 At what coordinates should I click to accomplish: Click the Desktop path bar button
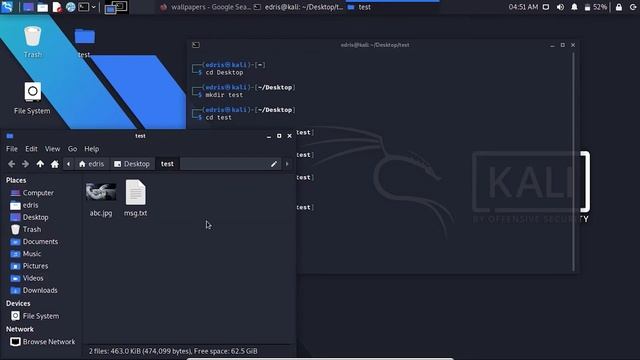132,164
